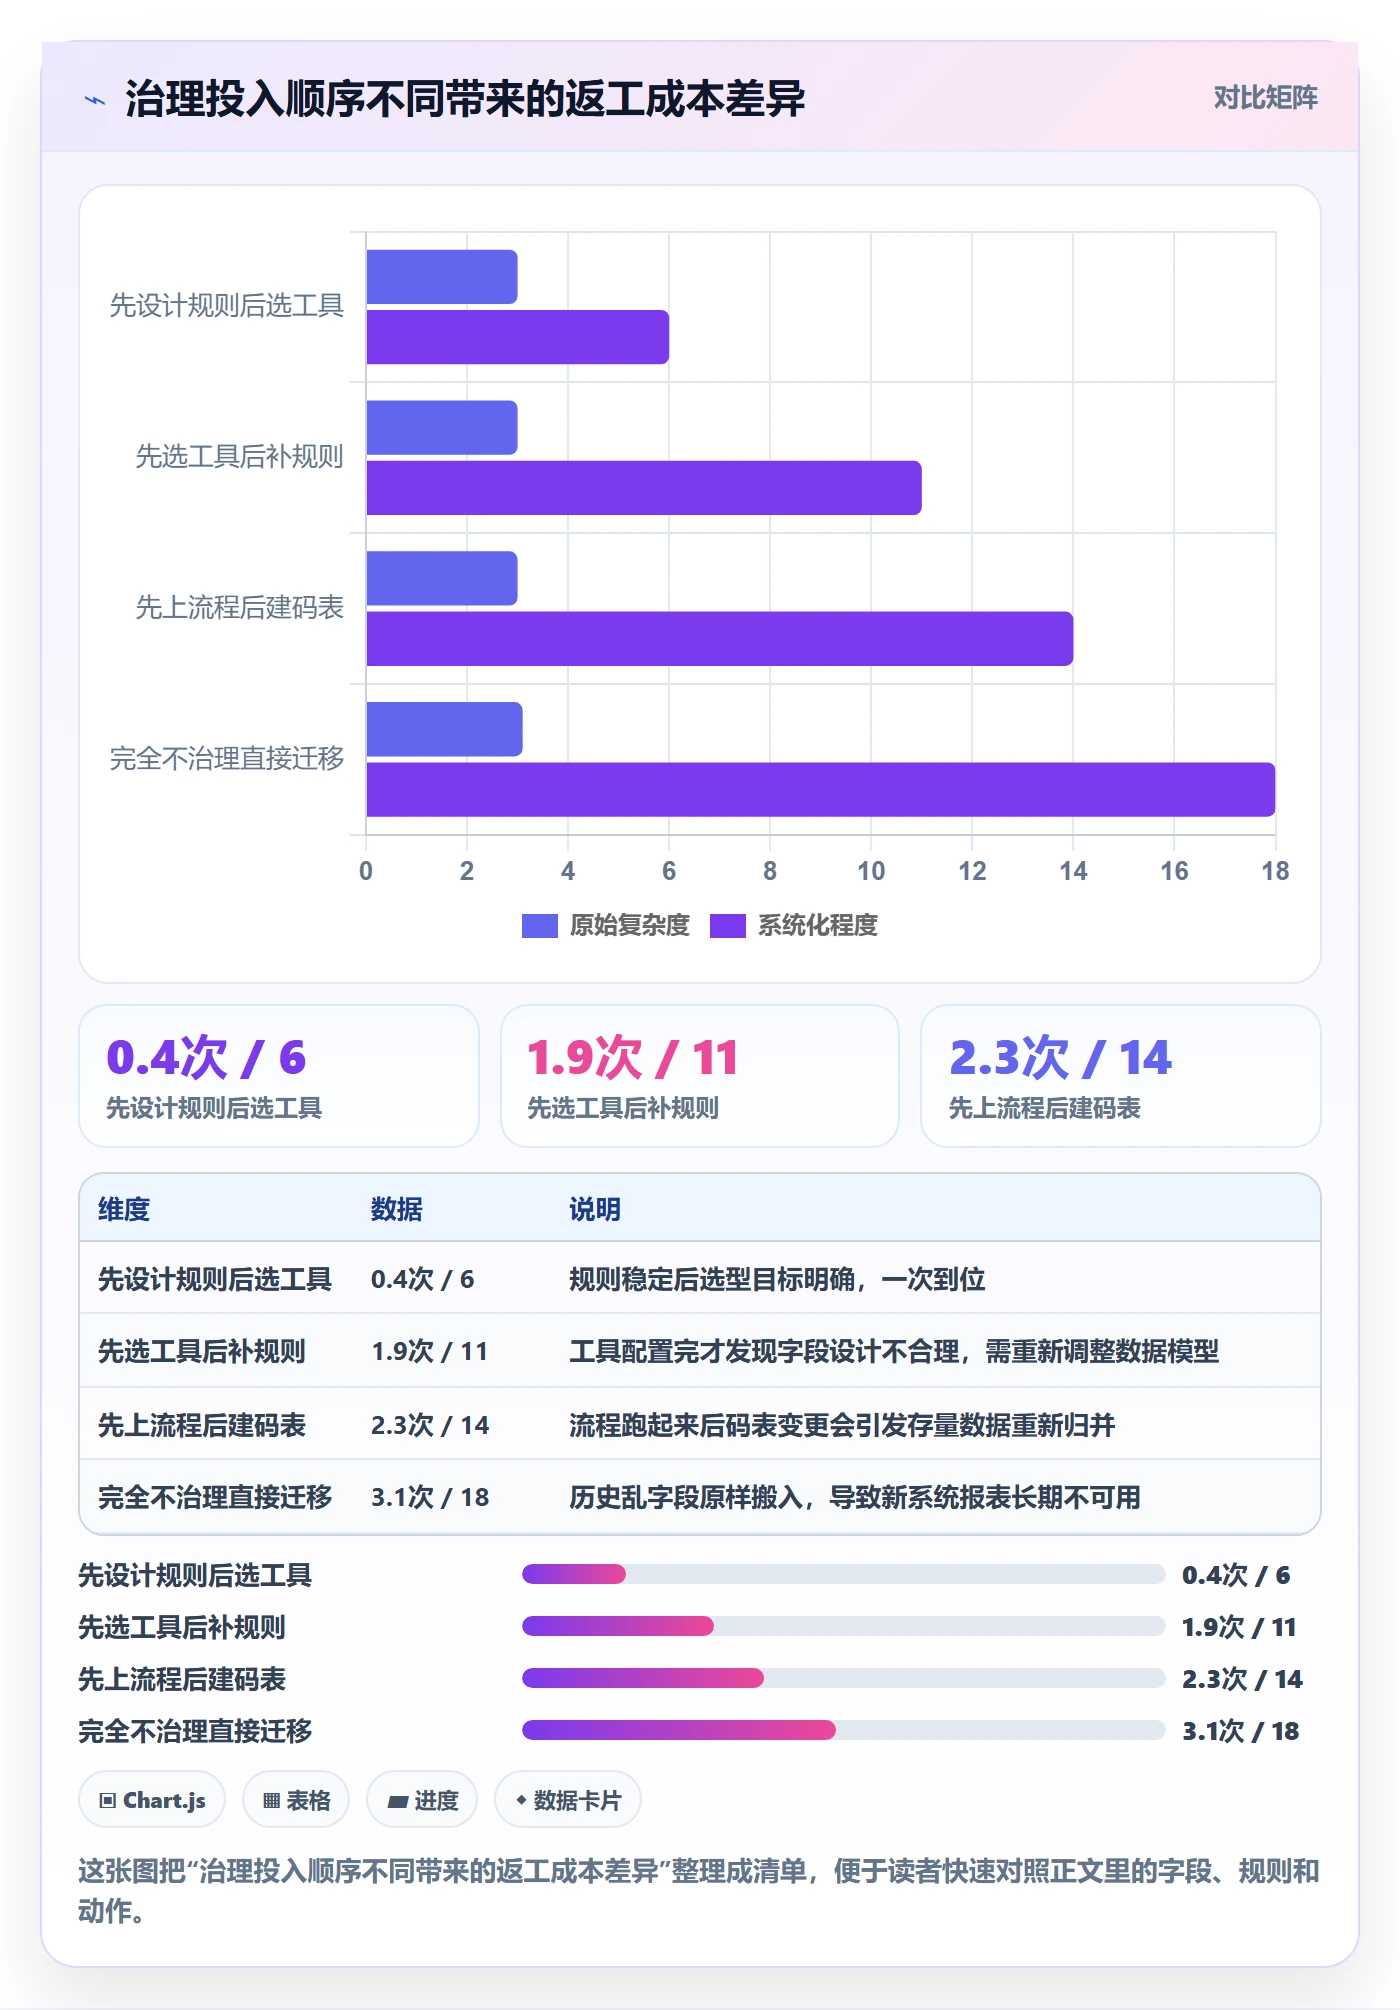Click the 完全不治理直接迁移 progress bar
Image resolution: width=1400 pixels, height=2010 pixels.
(x=843, y=1730)
